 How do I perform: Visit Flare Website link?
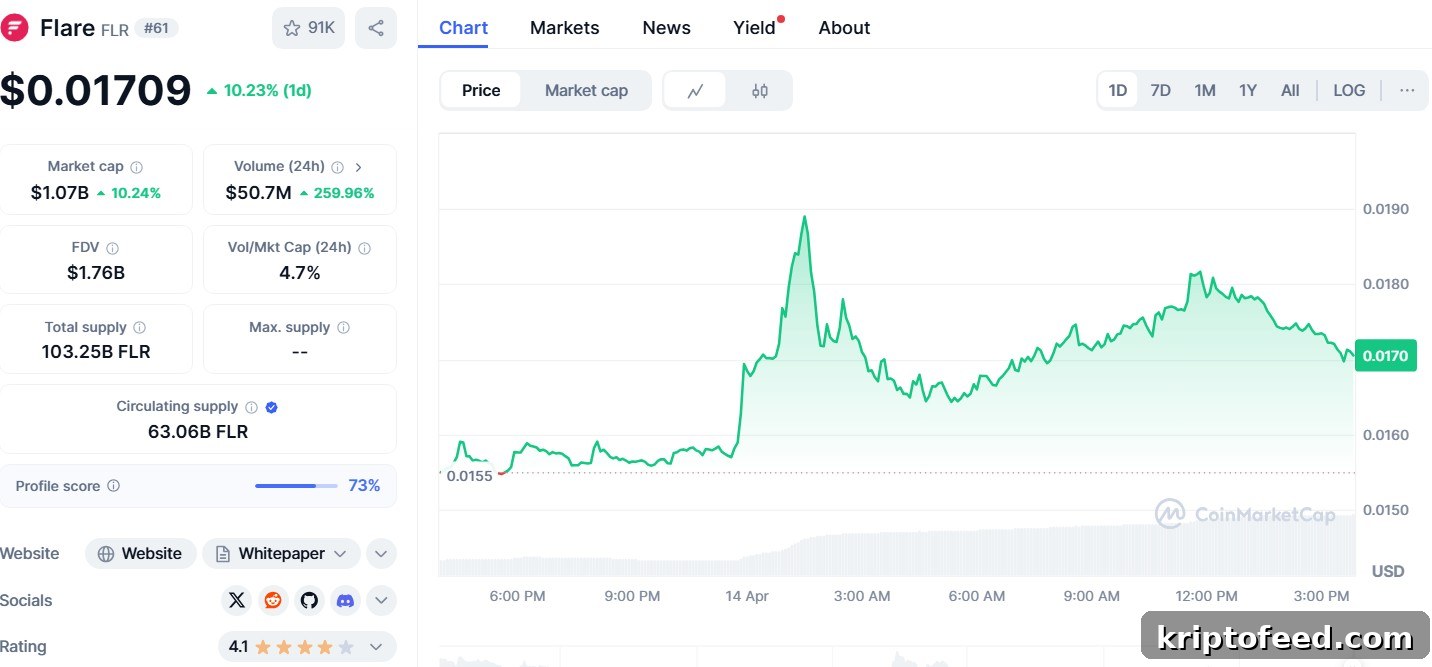click(x=140, y=554)
